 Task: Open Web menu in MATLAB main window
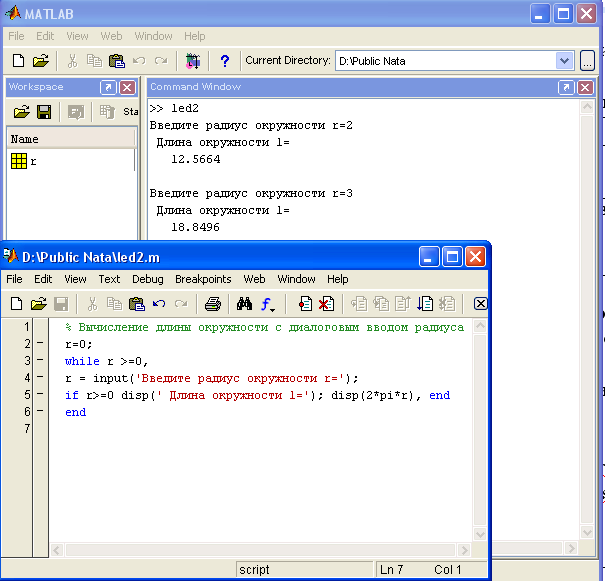[x=111, y=36]
